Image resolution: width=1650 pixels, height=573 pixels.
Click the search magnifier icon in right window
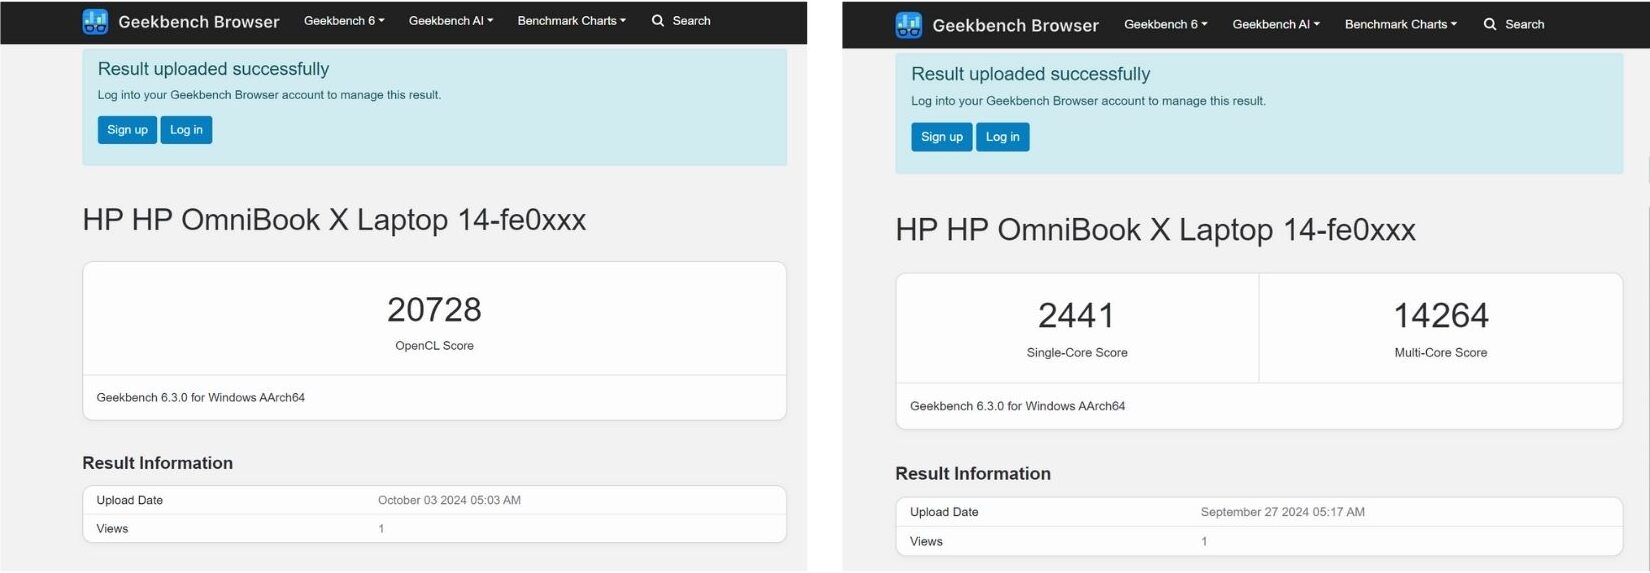point(1490,25)
